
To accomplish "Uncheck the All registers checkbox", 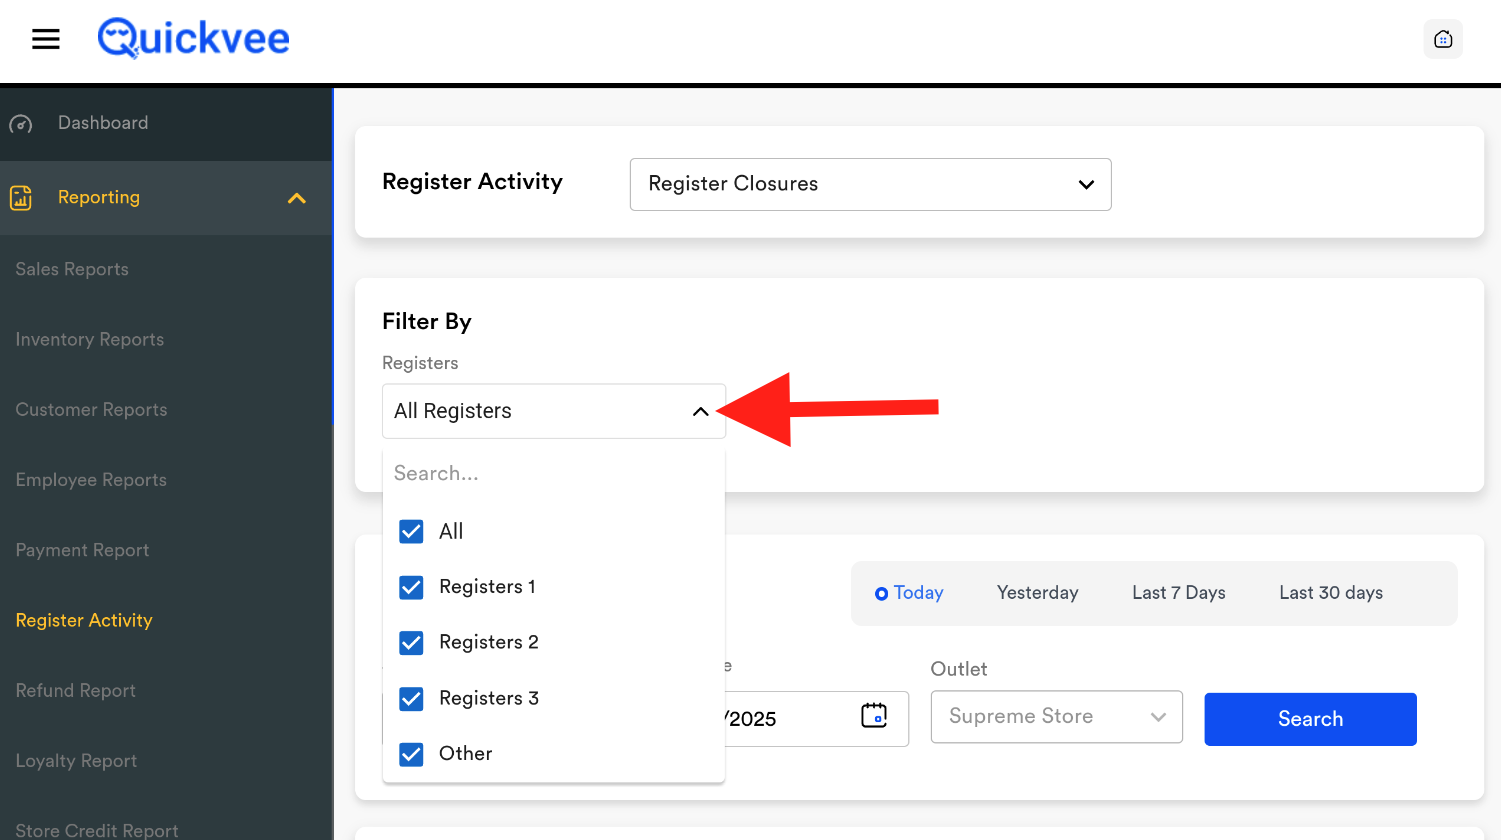I will [411, 531].
